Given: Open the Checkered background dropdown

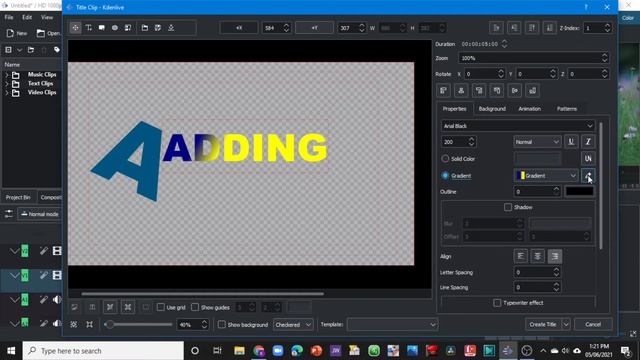Looking at the screenshot, I should [293, 324].
